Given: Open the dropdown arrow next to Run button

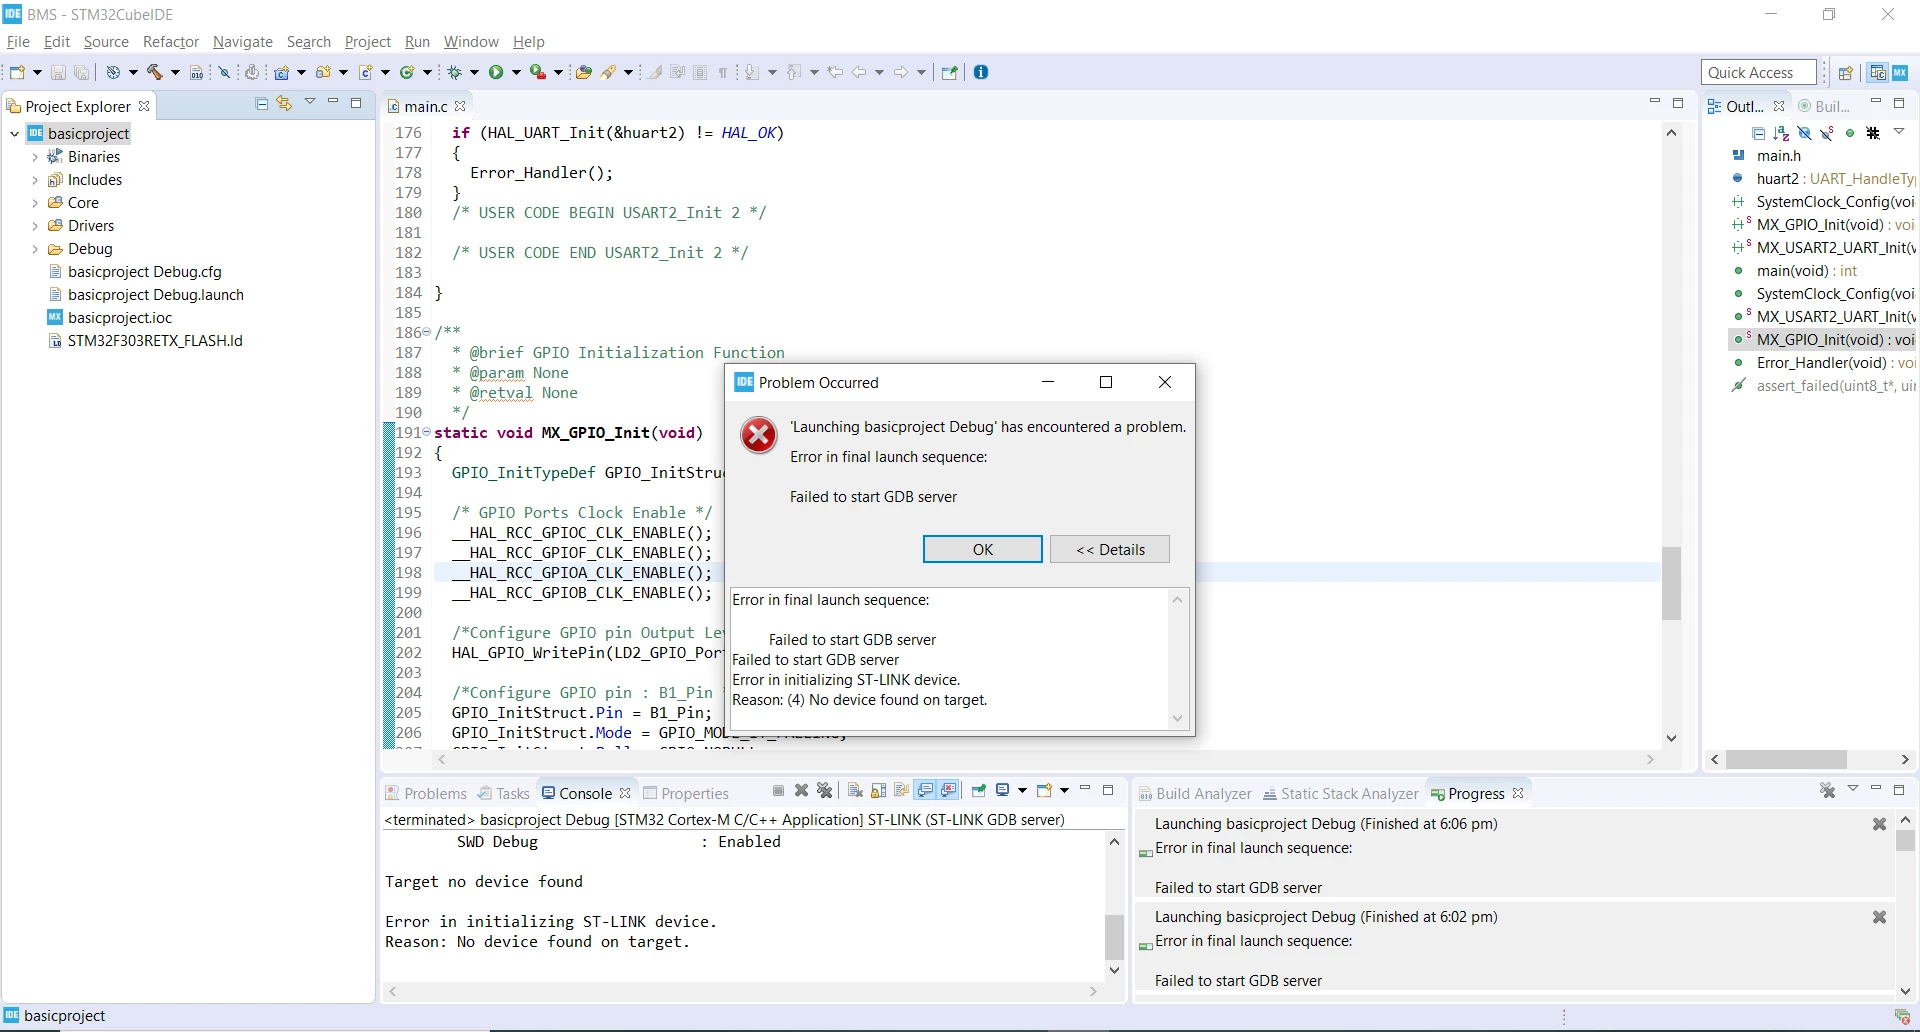Looking at the screenshot, I should [x=516, y=72].
